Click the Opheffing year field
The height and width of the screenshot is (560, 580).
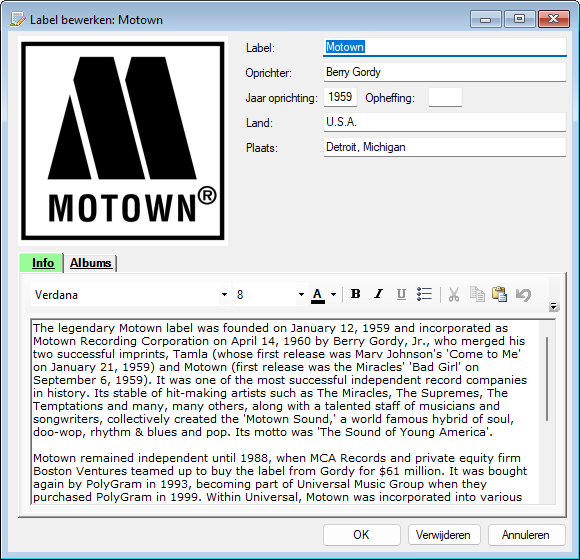[x=445, y=97]
